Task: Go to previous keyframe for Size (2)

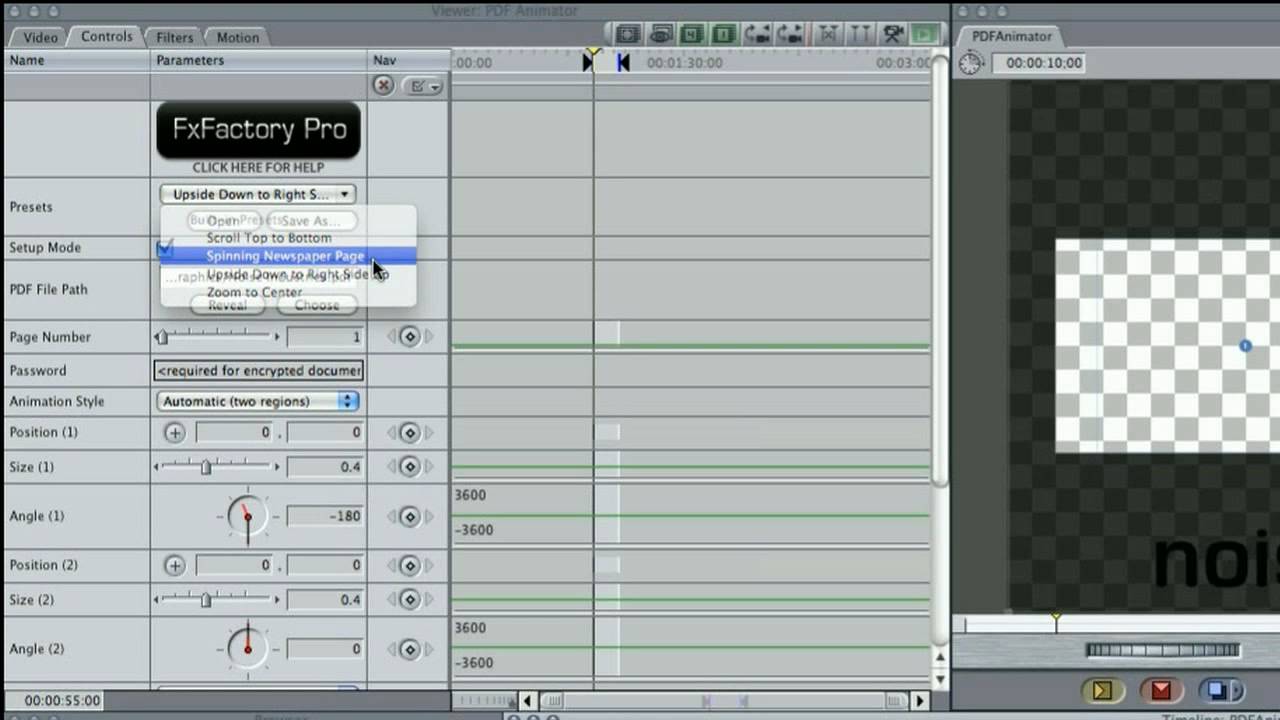Action: pos(391,600)
